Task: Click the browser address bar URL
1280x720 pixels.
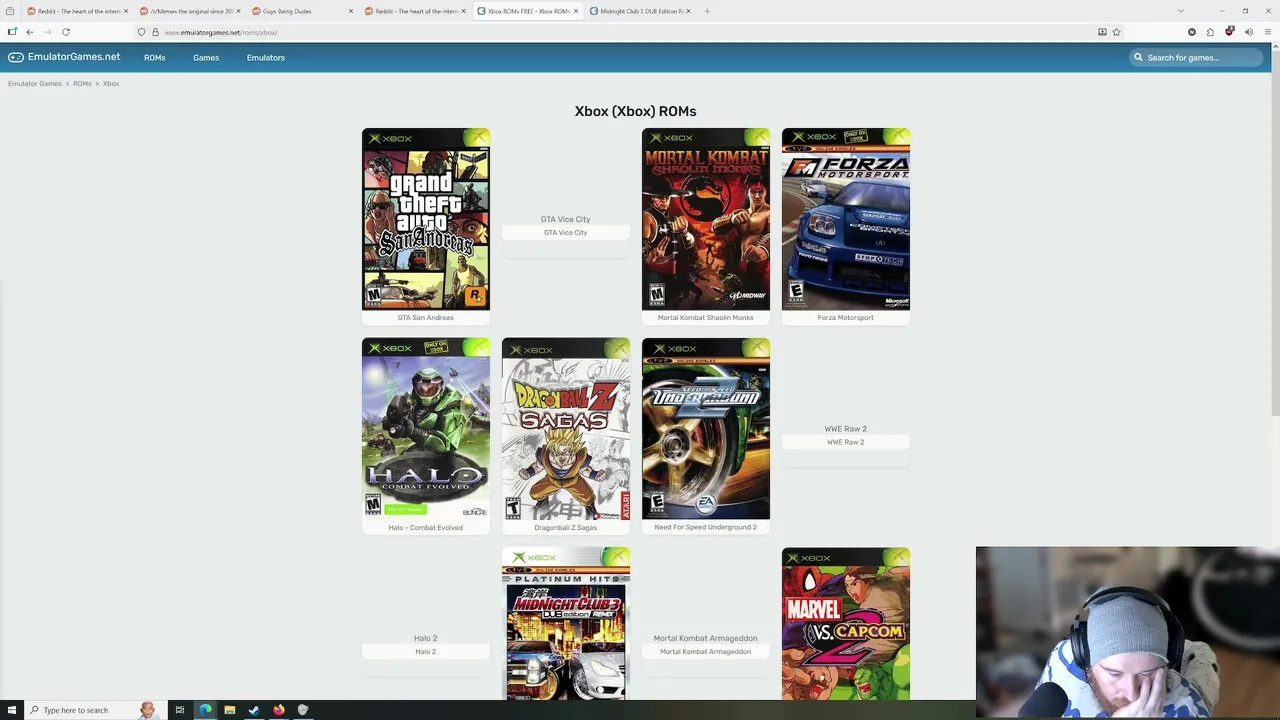Action: [x=221, y=32]
